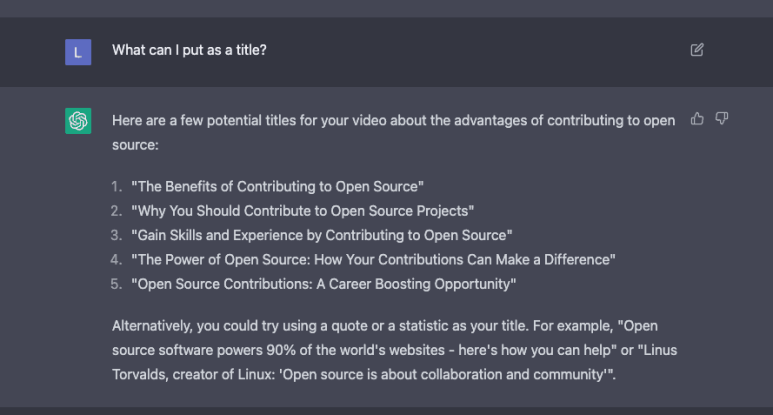Click list number 3 marker

(116, 235)
